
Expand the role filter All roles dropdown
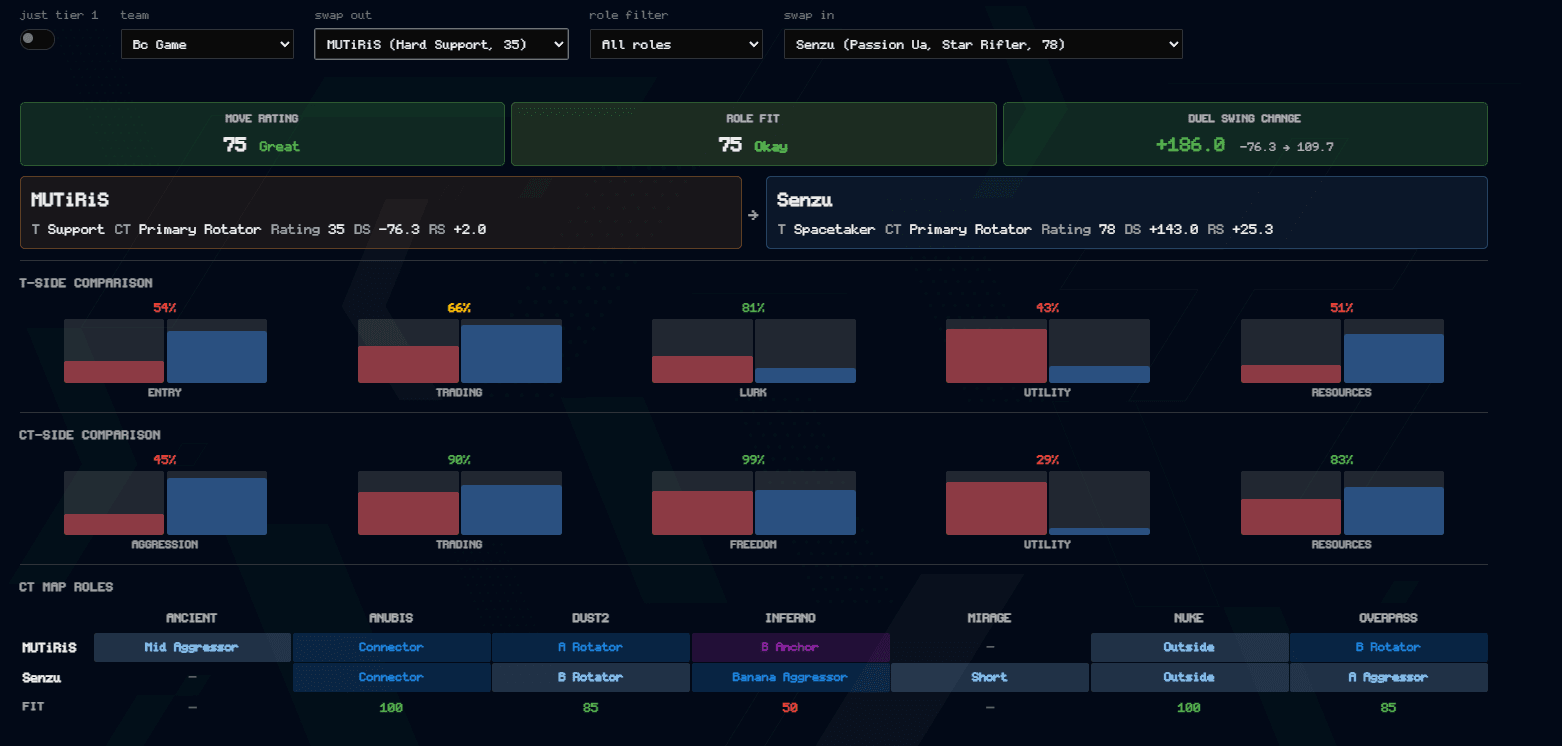pyautogui.click(x=676, y=44)
